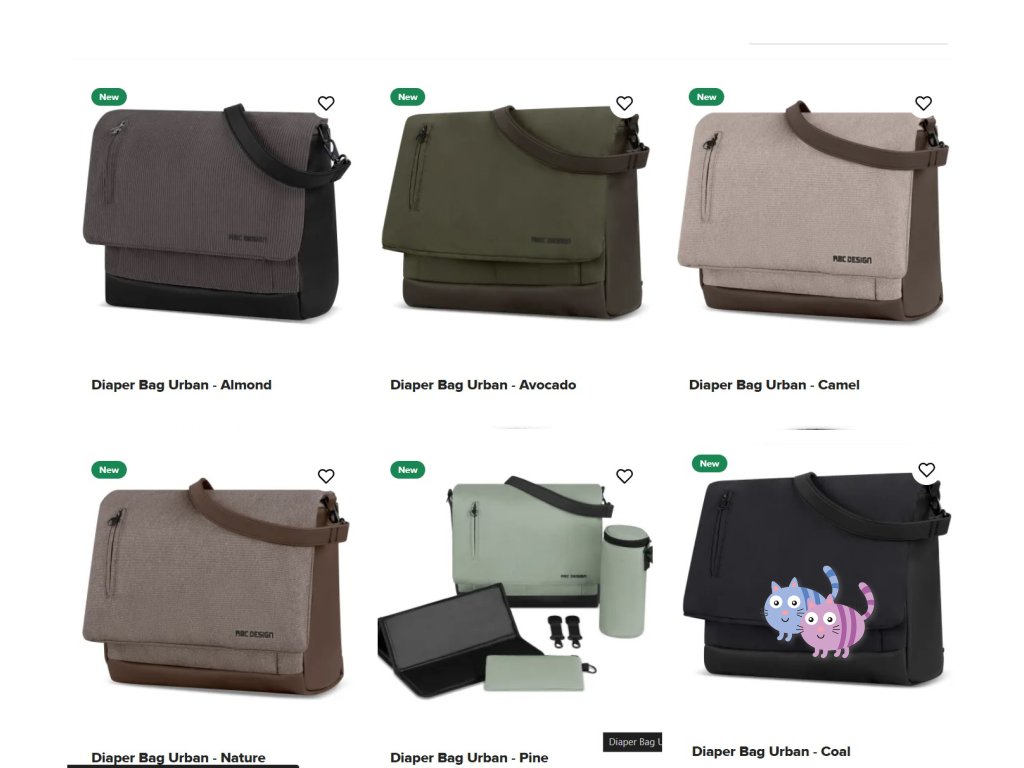Screen dimensions: 1024x768
Task: Favorite the Avocado diaper bag
Action: tap(624, 103)
